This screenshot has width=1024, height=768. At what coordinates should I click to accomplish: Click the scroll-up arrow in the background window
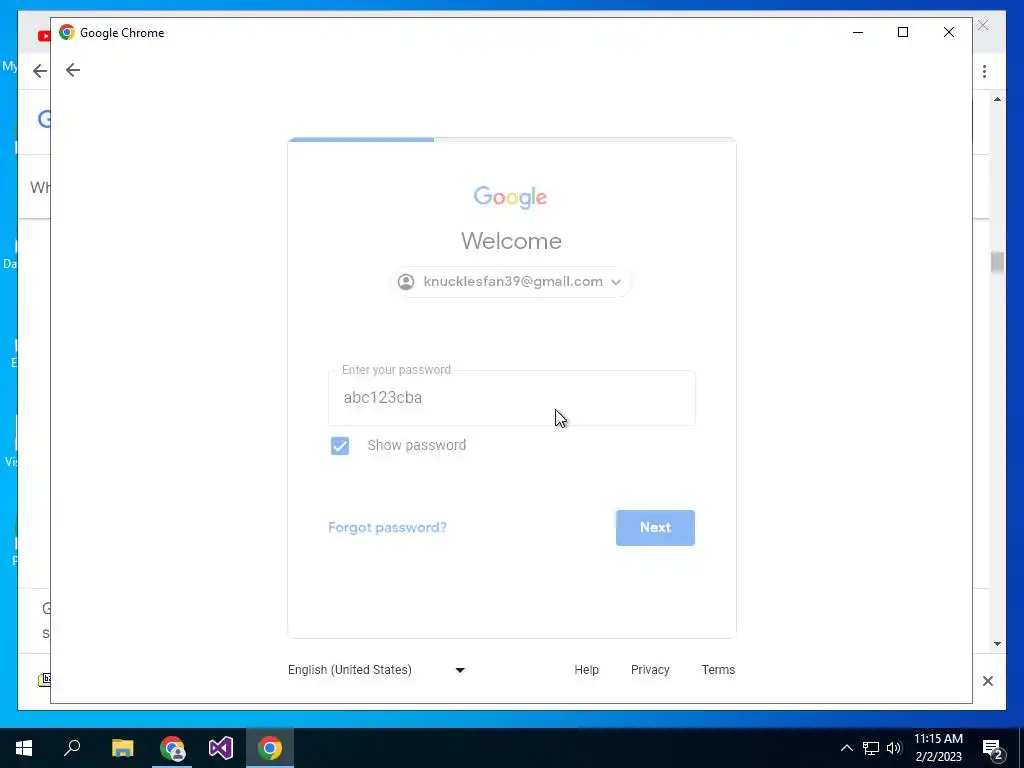pos(997,99)
